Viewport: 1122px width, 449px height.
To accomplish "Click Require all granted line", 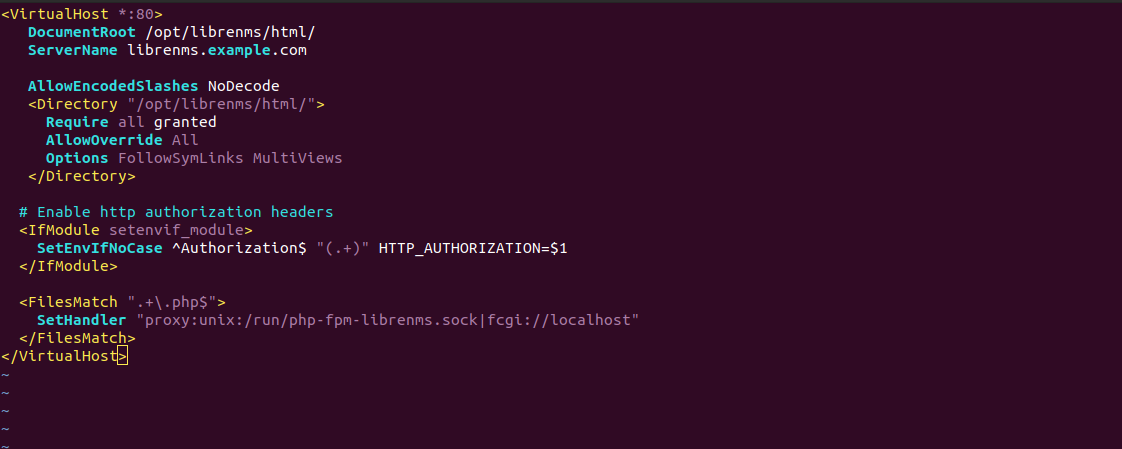I will [x=131, y=122].
